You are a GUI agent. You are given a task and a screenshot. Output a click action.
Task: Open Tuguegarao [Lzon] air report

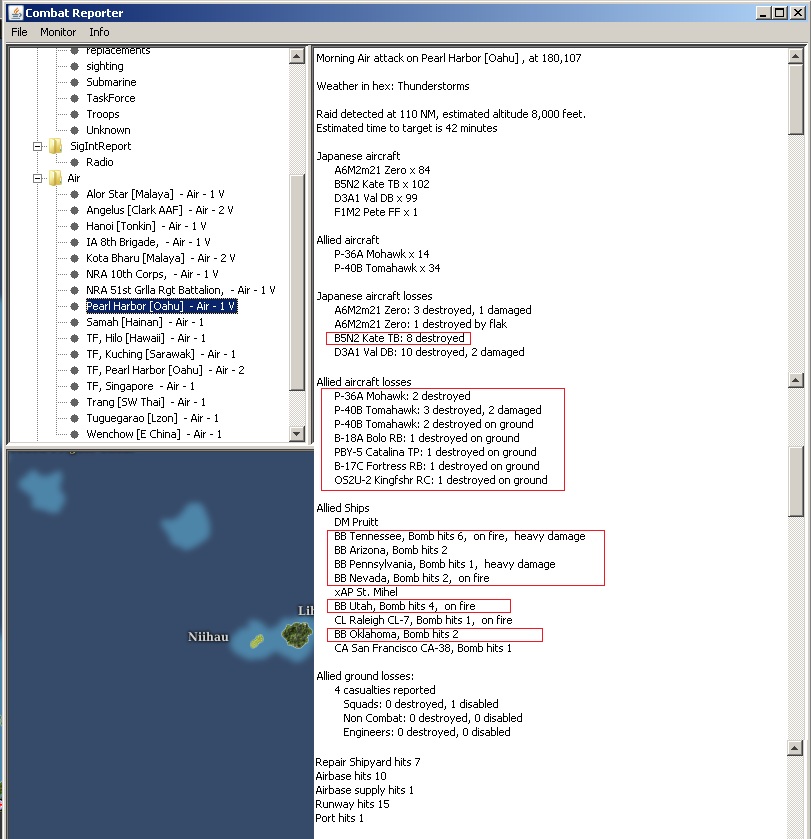coord(152,418)
